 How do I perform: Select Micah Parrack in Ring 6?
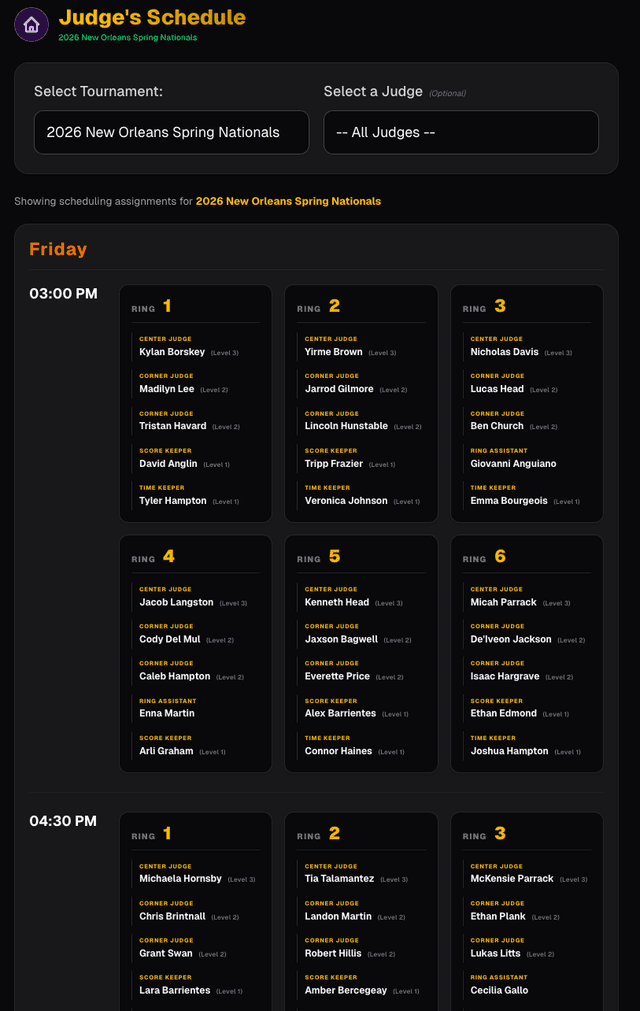(x=504, y=602)
